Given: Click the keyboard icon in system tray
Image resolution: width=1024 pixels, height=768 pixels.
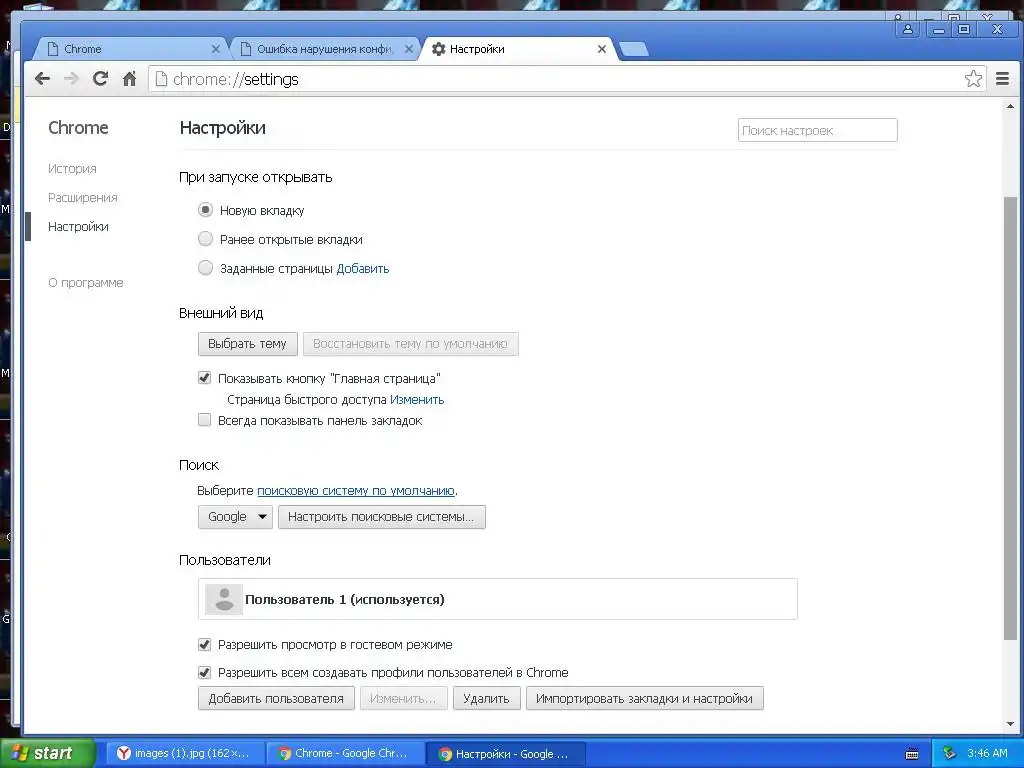Looking at the screenshot, I should coord(912,754).
